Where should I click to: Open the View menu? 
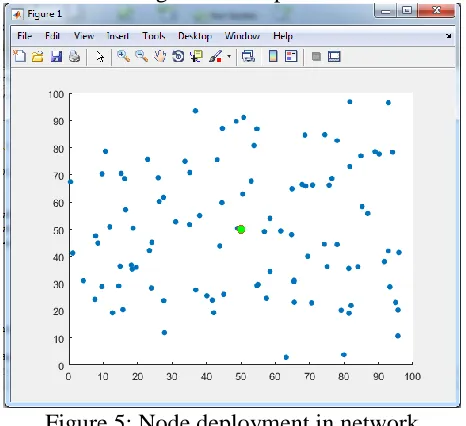pos(84,36)
